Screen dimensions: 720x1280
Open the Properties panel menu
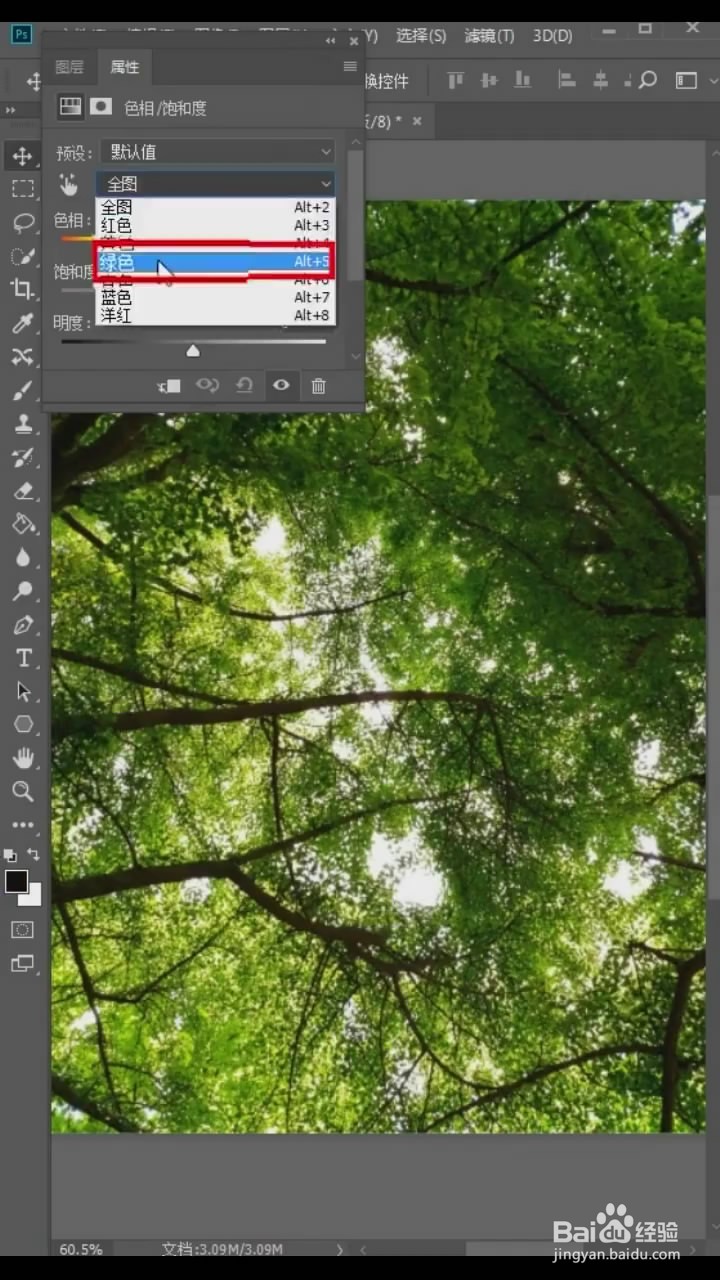coord(350,67)
